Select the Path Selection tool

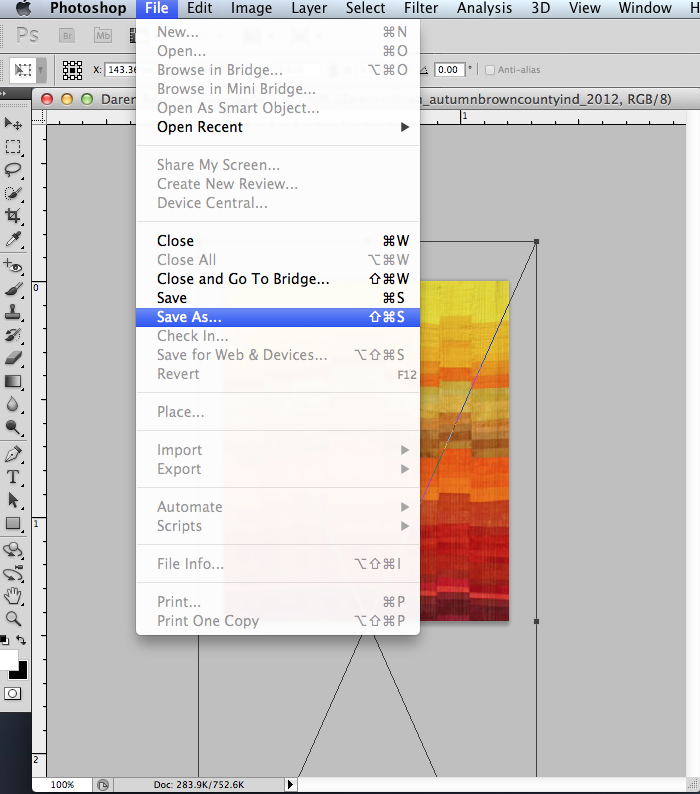pyautogui.click(x=13, y=500)
